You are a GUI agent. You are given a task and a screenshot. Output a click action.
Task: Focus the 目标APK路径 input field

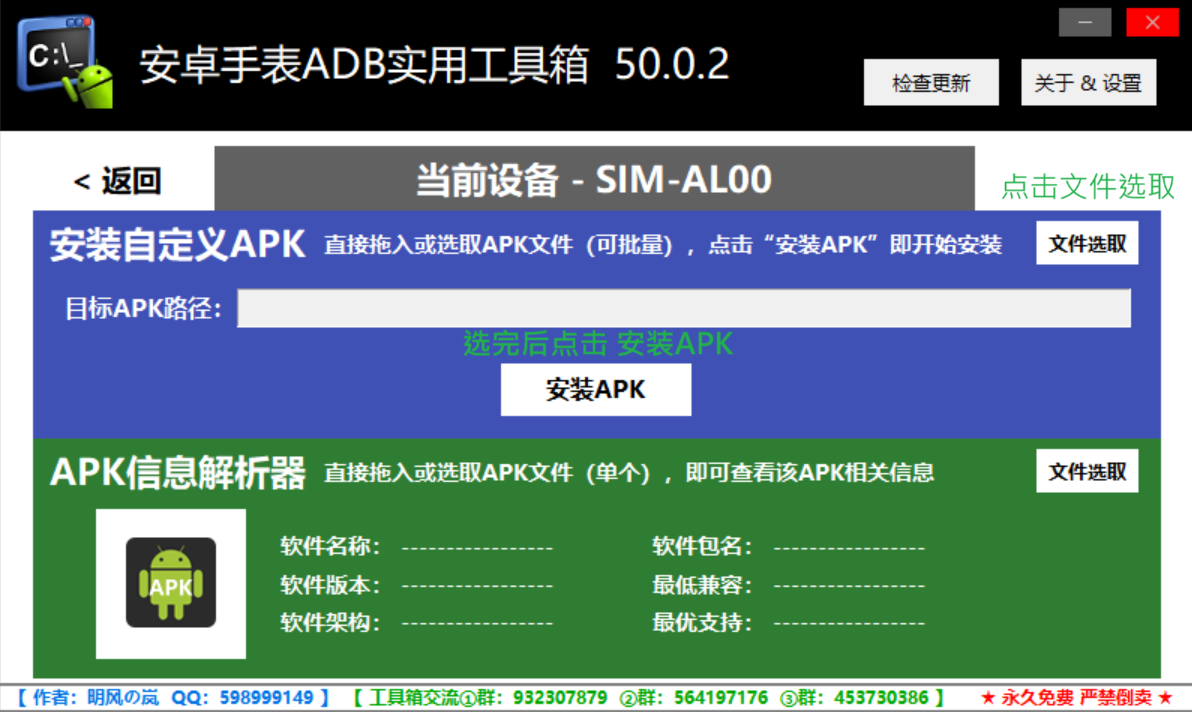[x=683, y=308]
